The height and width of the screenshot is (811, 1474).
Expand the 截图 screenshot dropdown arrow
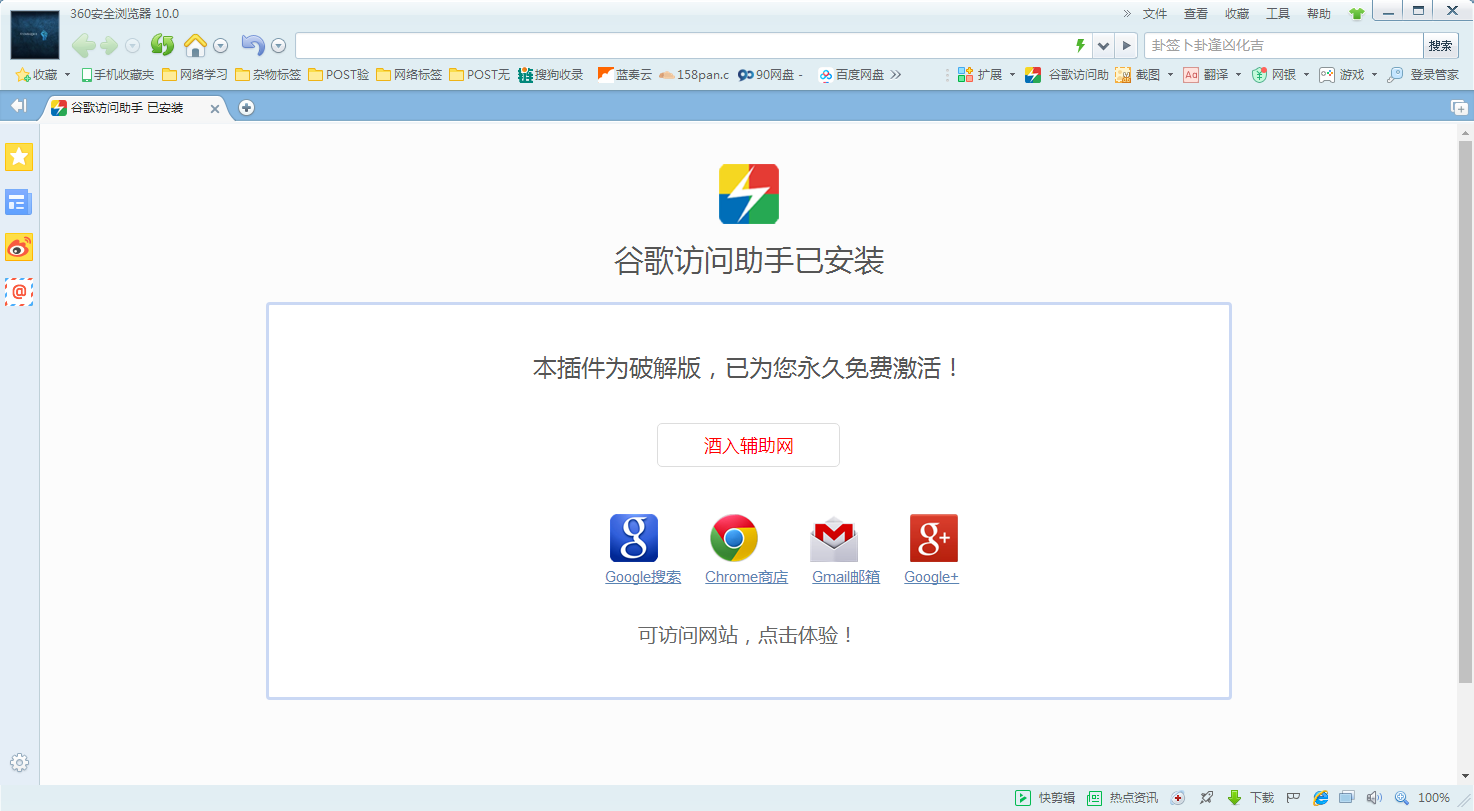(x=1170, y=75)
